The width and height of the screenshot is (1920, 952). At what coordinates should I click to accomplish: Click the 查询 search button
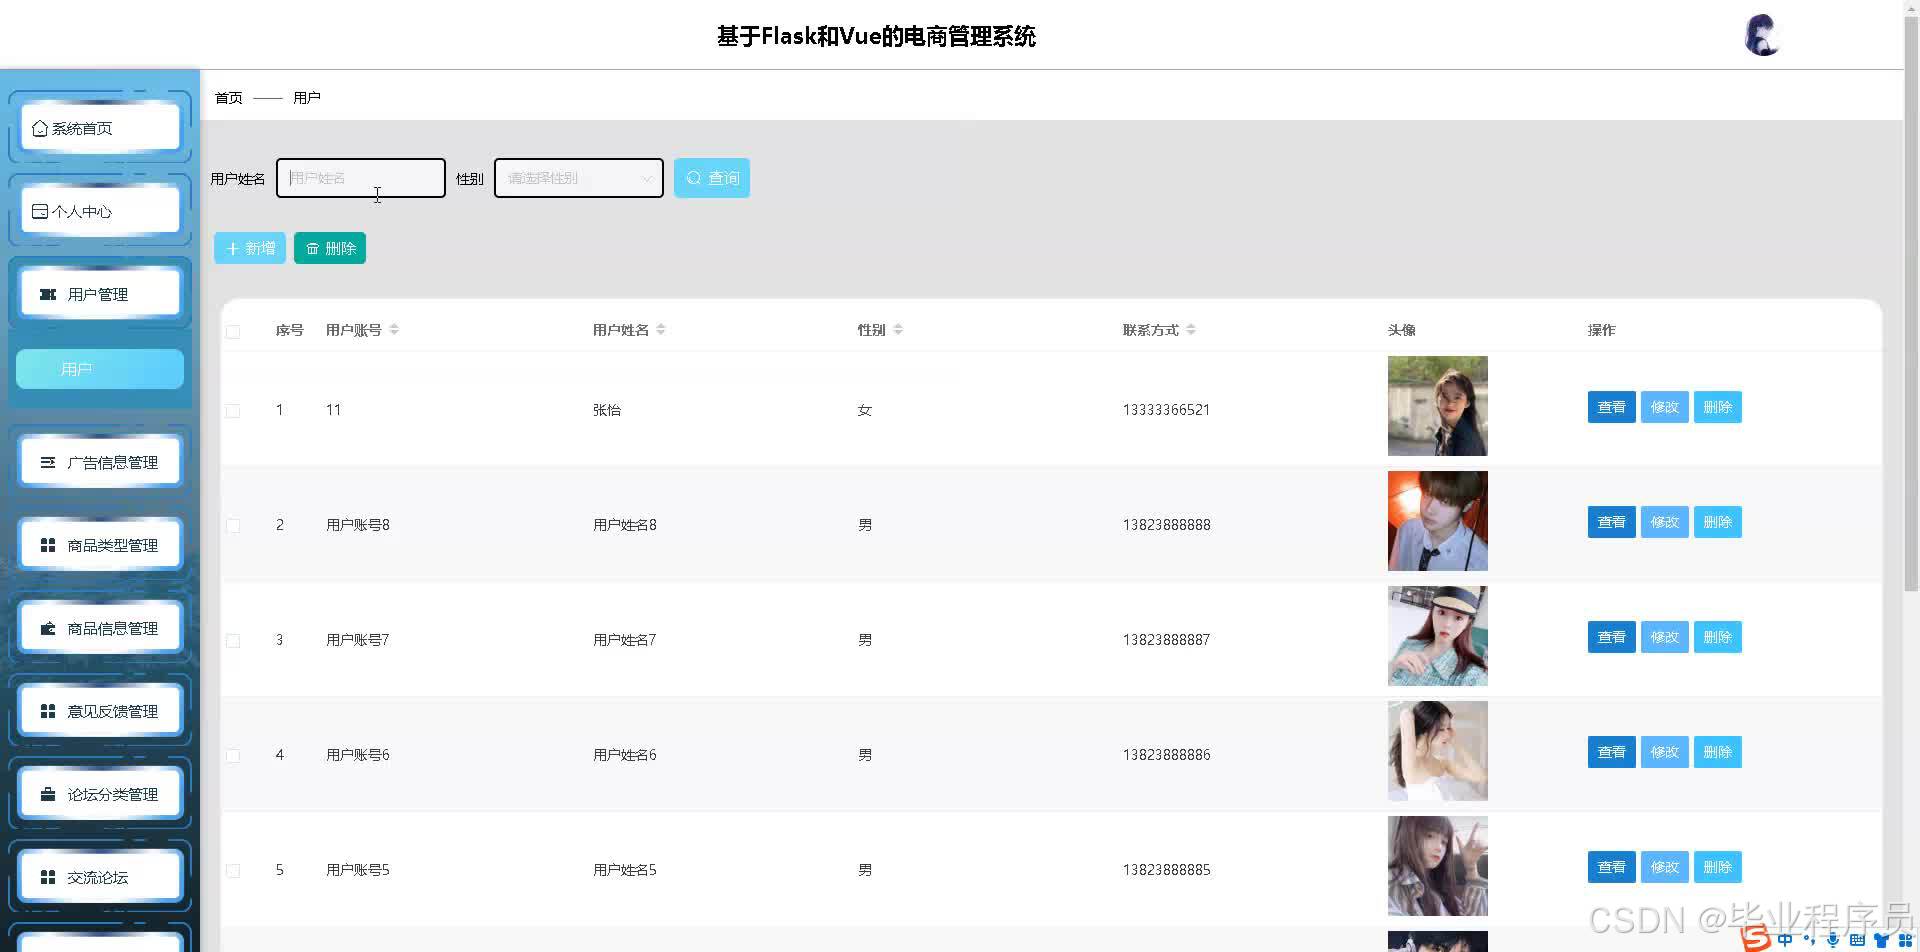[x=712, y=178]
